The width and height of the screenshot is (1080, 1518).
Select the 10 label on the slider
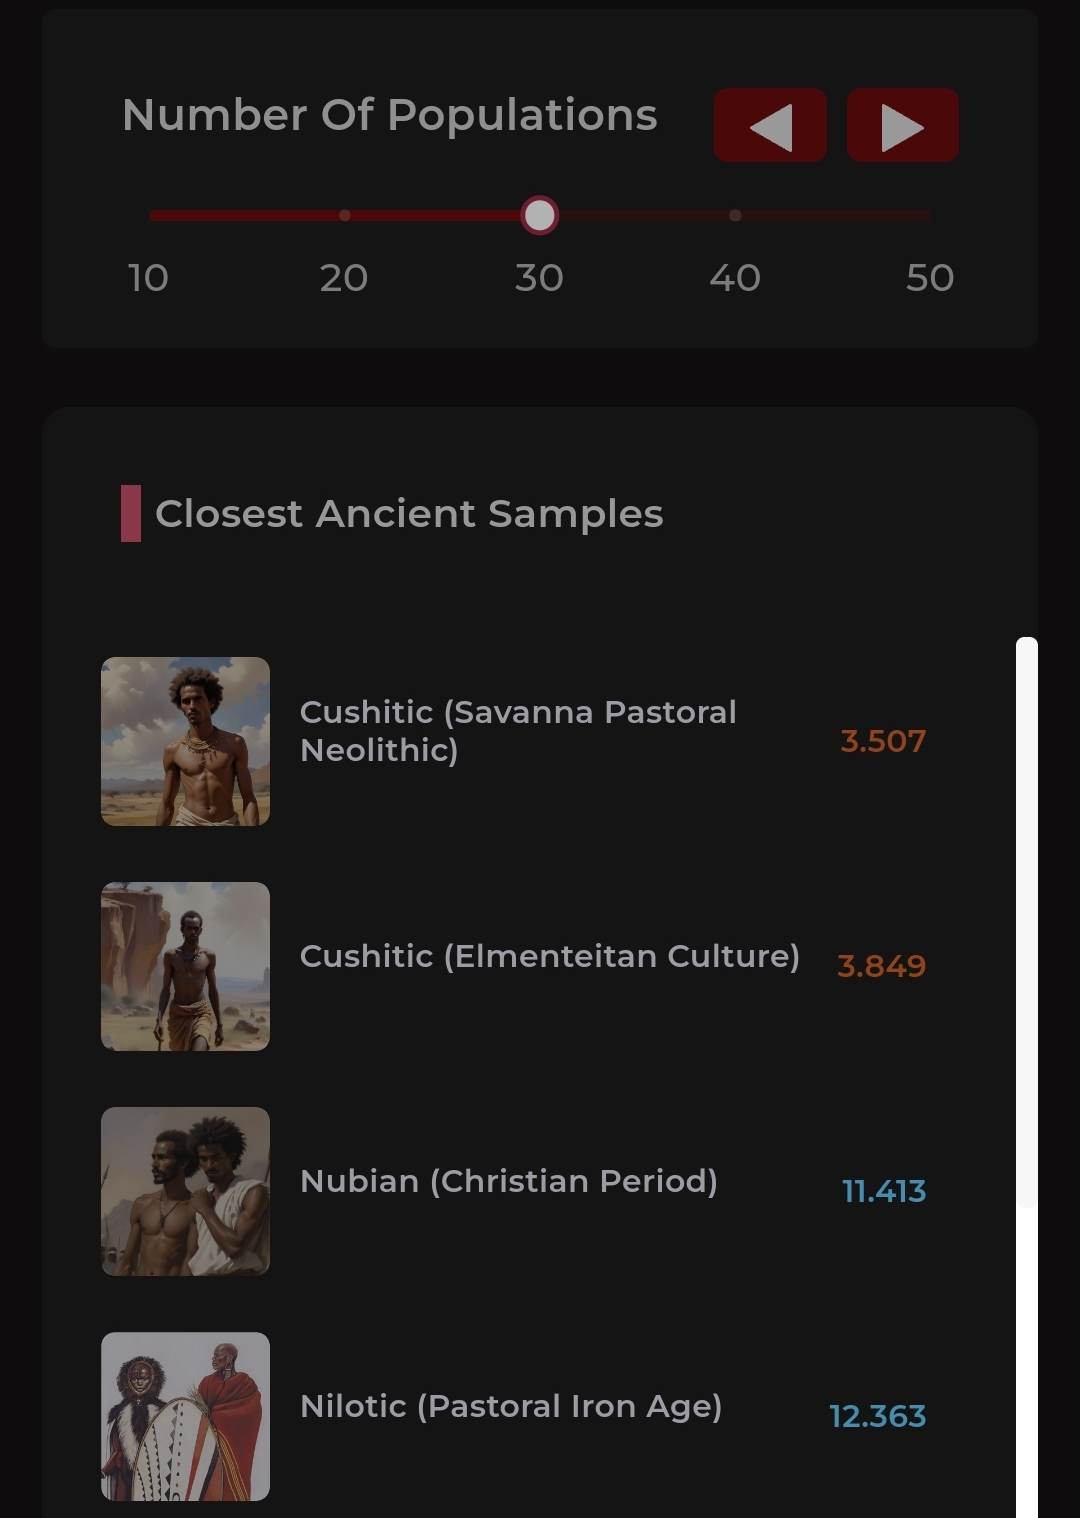tap(148, 278)
